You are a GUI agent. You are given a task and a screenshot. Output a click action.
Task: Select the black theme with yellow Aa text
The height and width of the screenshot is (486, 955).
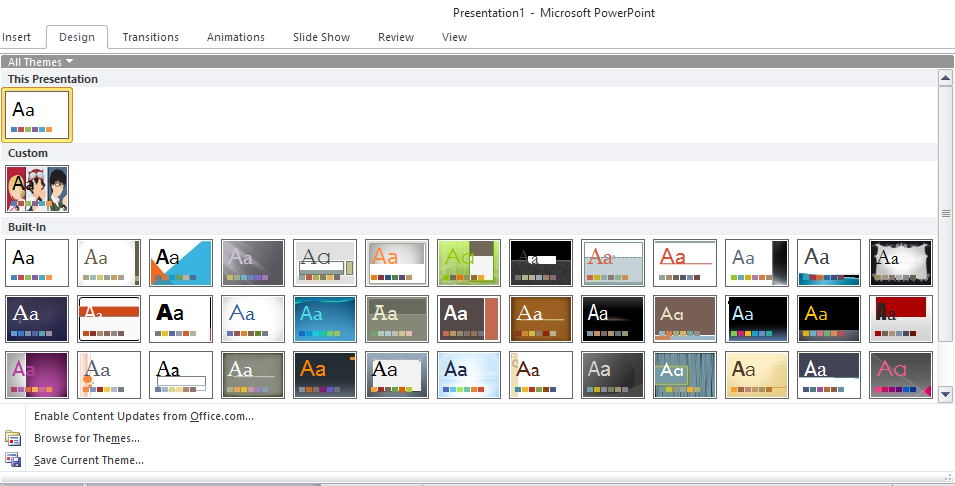[x=829, y=319]
